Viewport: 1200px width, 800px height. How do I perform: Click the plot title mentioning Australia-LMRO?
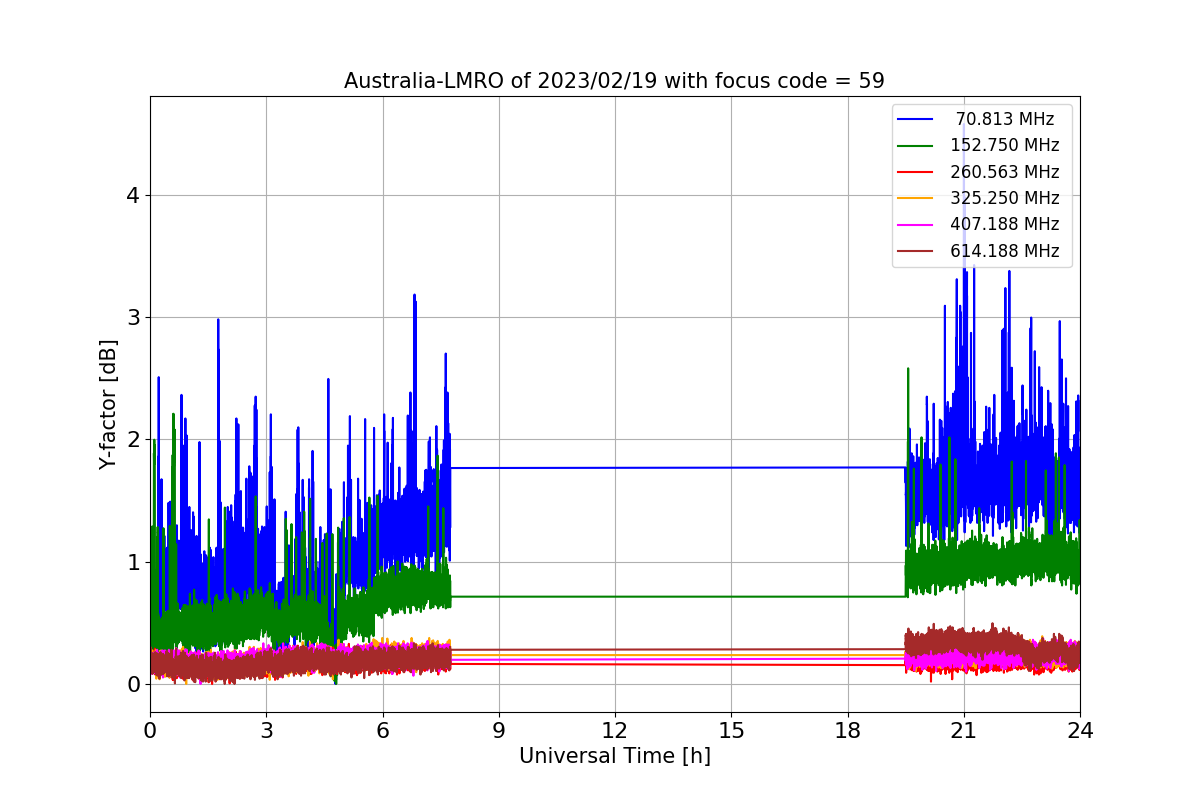click(x=614, y=81)
